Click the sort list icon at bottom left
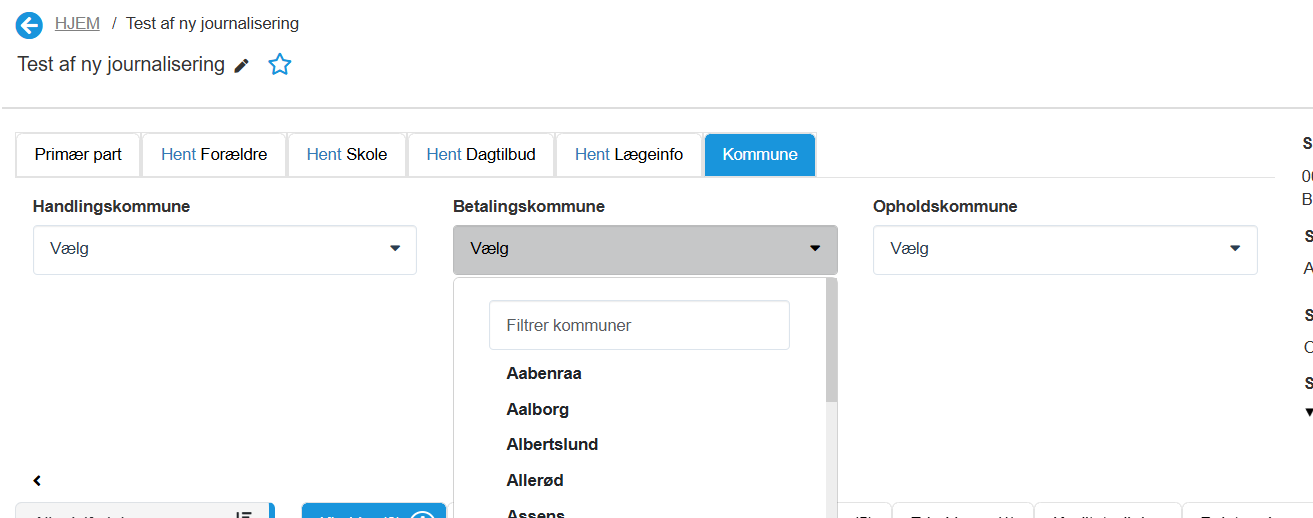Viewport: 1313px width, 518px height. tap(243, 514)
